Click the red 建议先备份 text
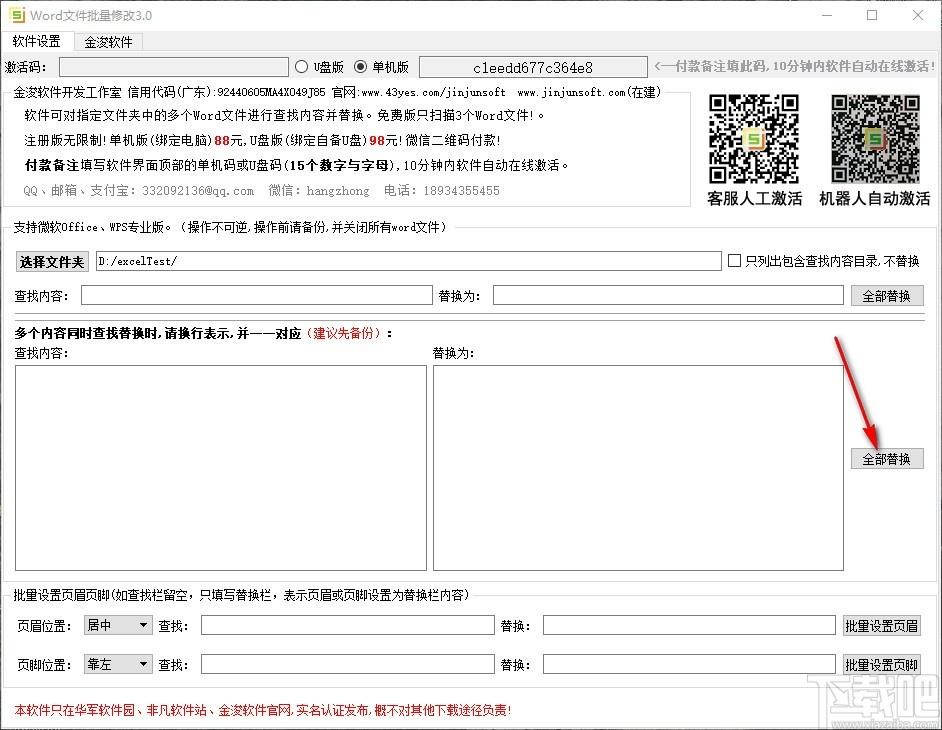The width and height of the screenshot is (942, 730). pos(344,333)
